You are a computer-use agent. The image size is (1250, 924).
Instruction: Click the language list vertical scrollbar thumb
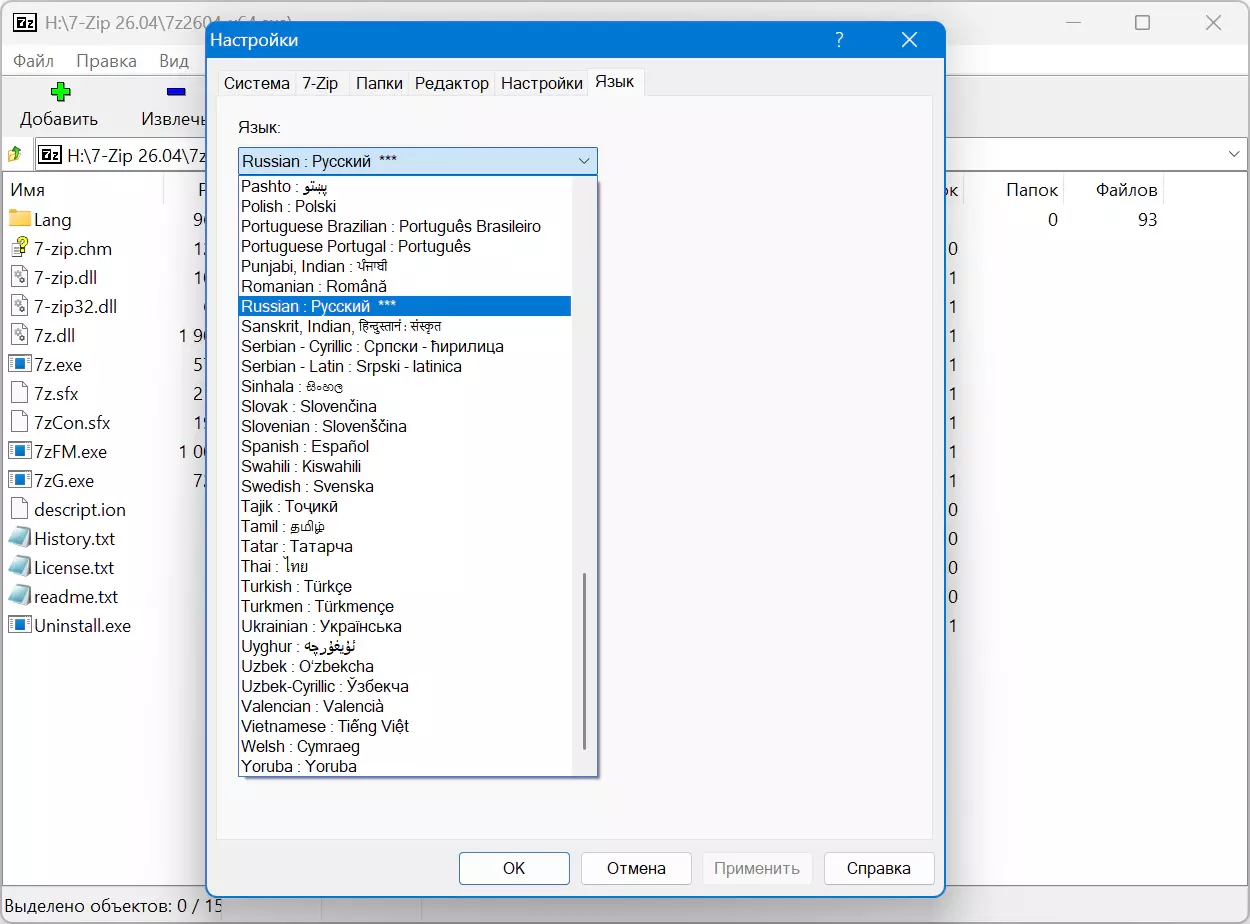coord(585,662)
